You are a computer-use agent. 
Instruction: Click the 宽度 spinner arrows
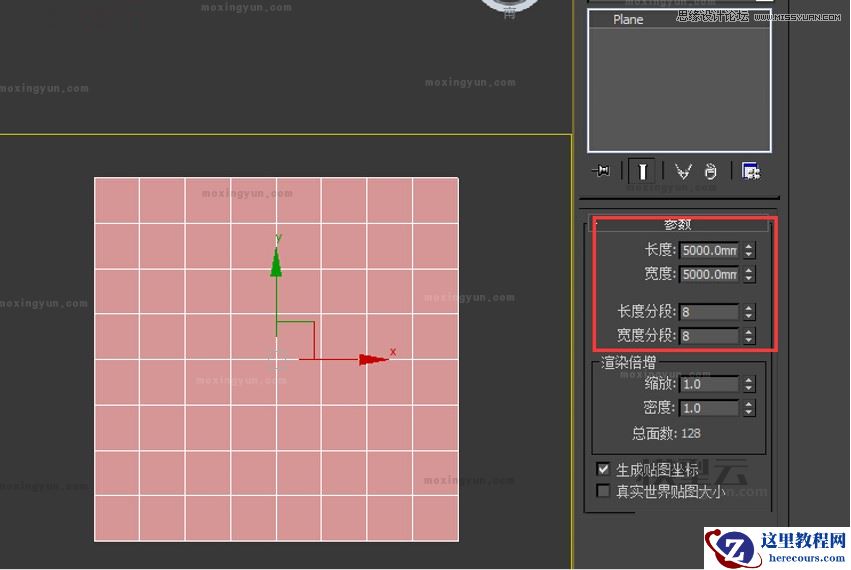pos(749,274)
